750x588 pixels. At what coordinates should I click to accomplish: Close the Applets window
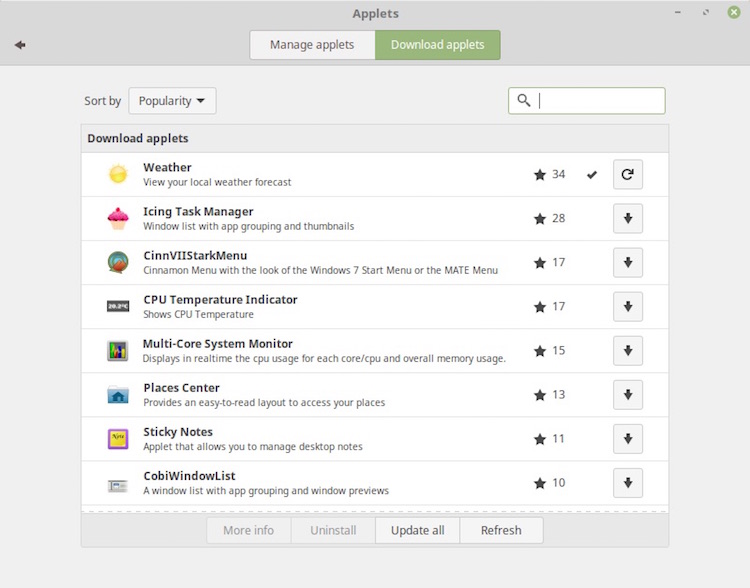pos(734,12)
